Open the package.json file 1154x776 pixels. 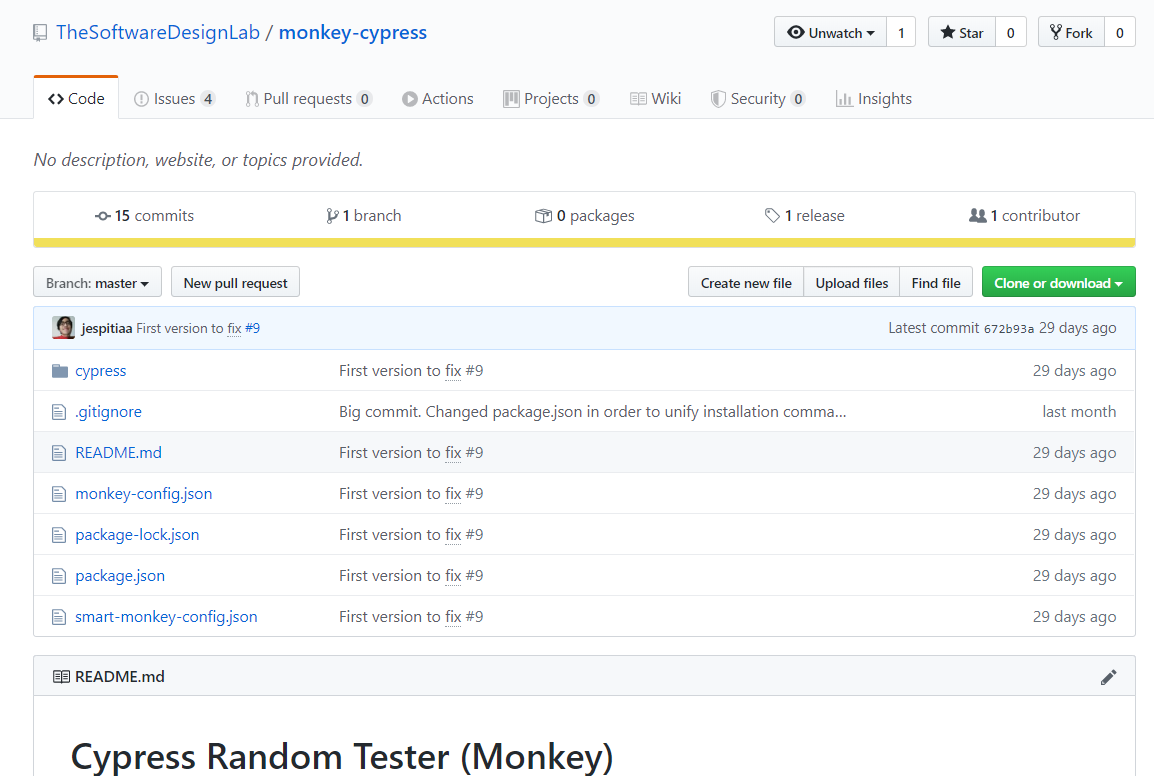pyautogui.click(x=120, y=576)
